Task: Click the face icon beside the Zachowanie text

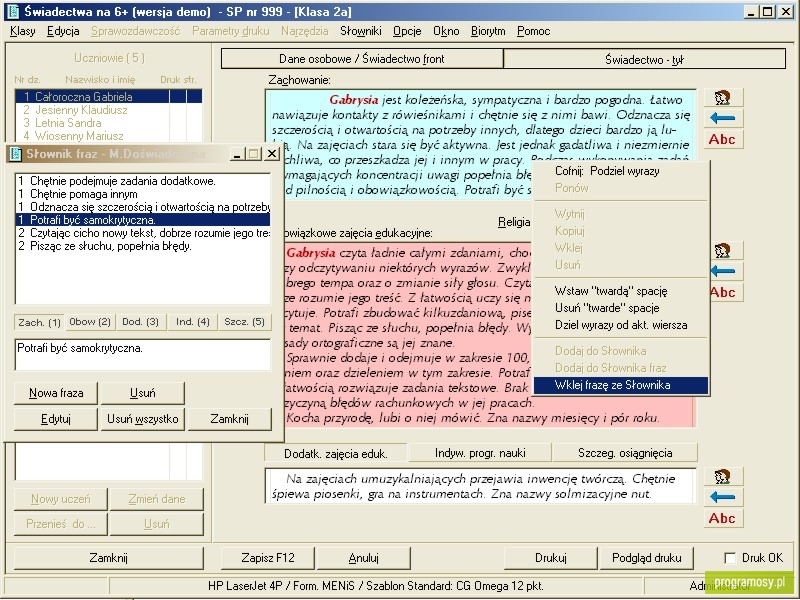Action: pyautogui.click(x=723, y=97)
